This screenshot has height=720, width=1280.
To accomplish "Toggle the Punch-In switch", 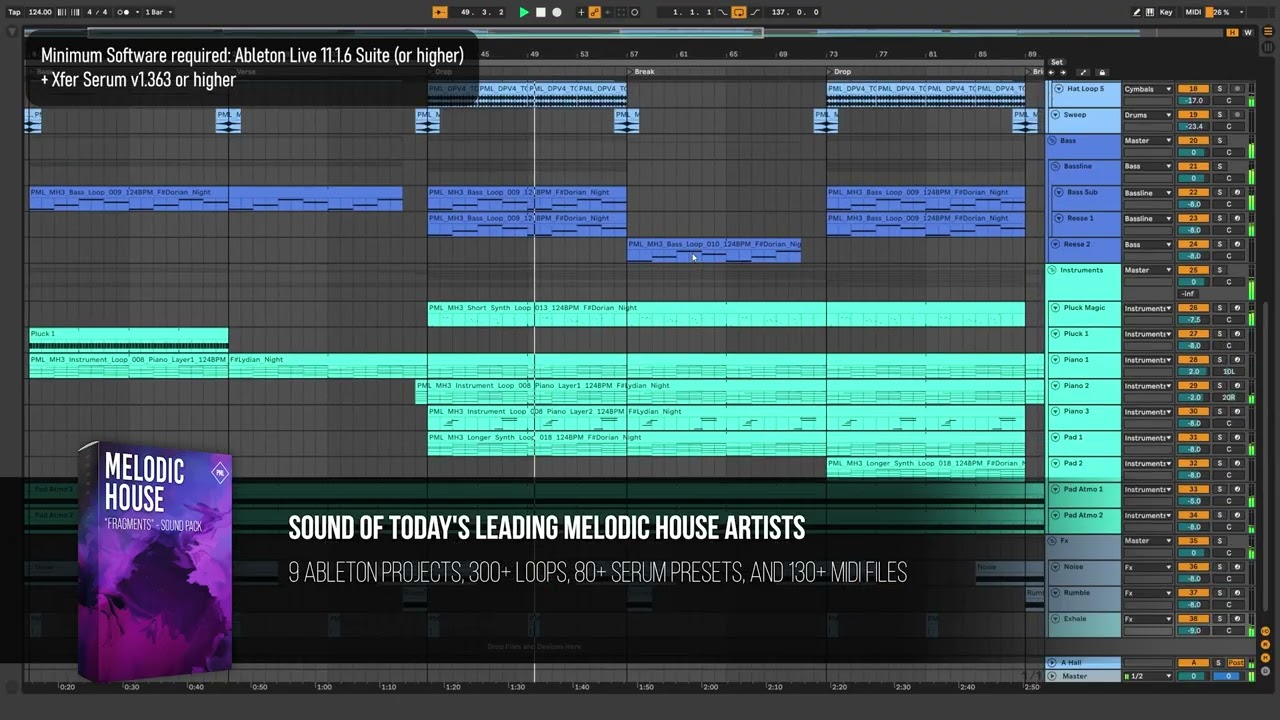I will pyautogui.click(x=722, y=12).
